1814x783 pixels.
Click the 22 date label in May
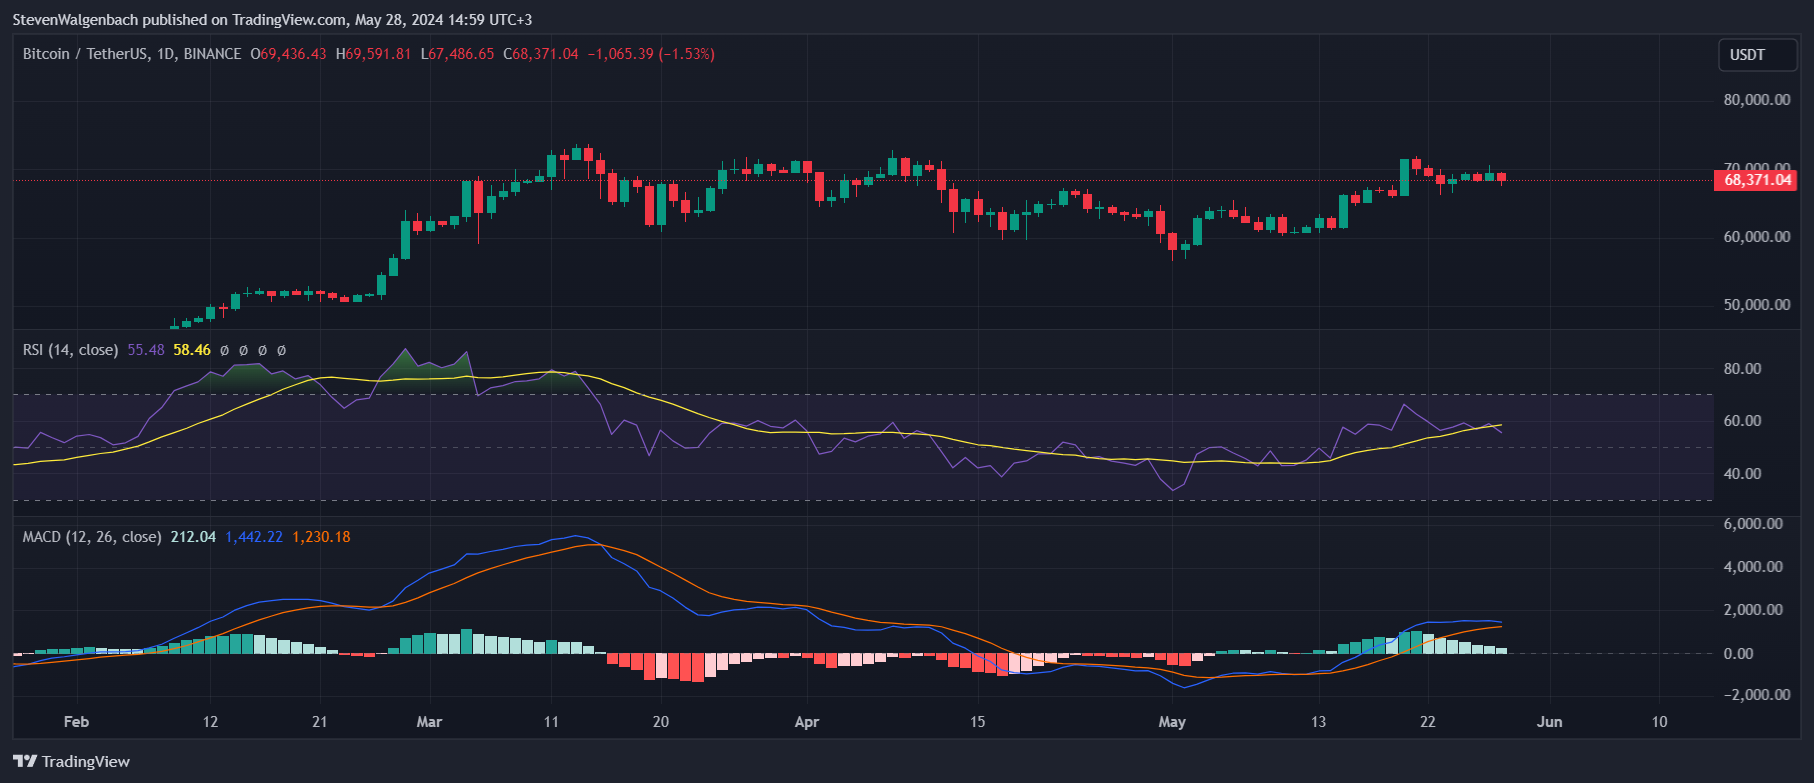pos(1428,722)
